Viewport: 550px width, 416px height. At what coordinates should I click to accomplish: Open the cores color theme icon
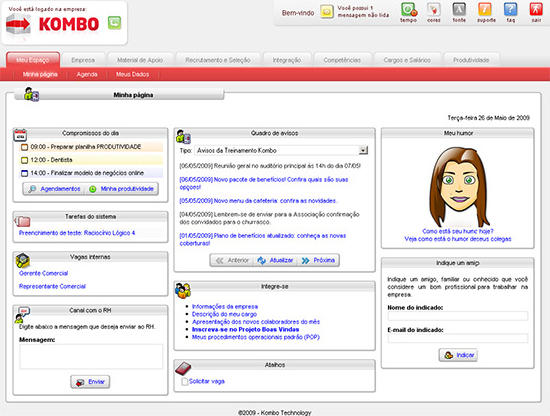point(434,9)
